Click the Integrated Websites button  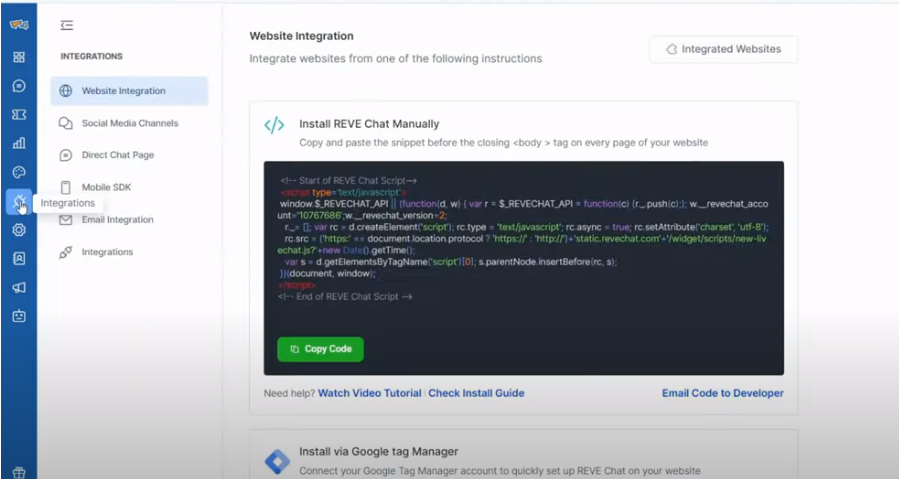coord(723,49)
